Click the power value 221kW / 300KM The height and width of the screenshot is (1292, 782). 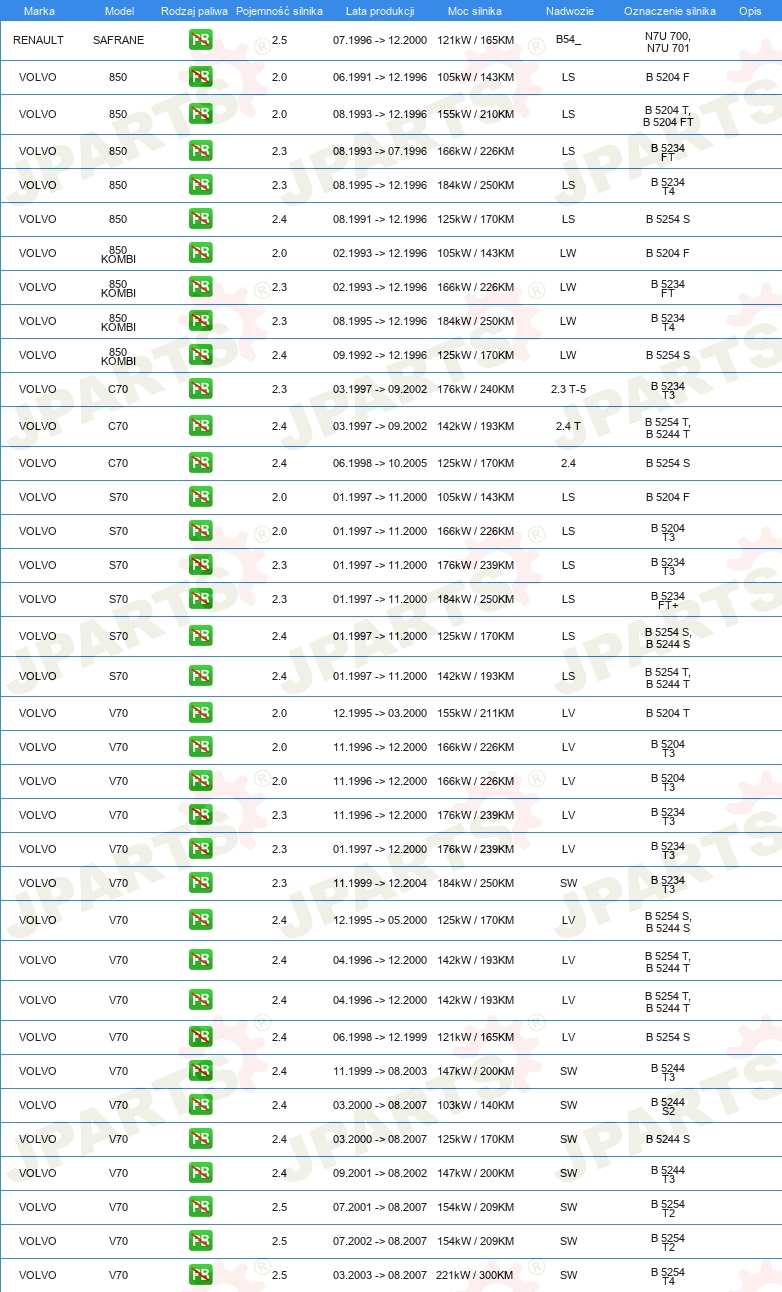(x=475, y=1275)
